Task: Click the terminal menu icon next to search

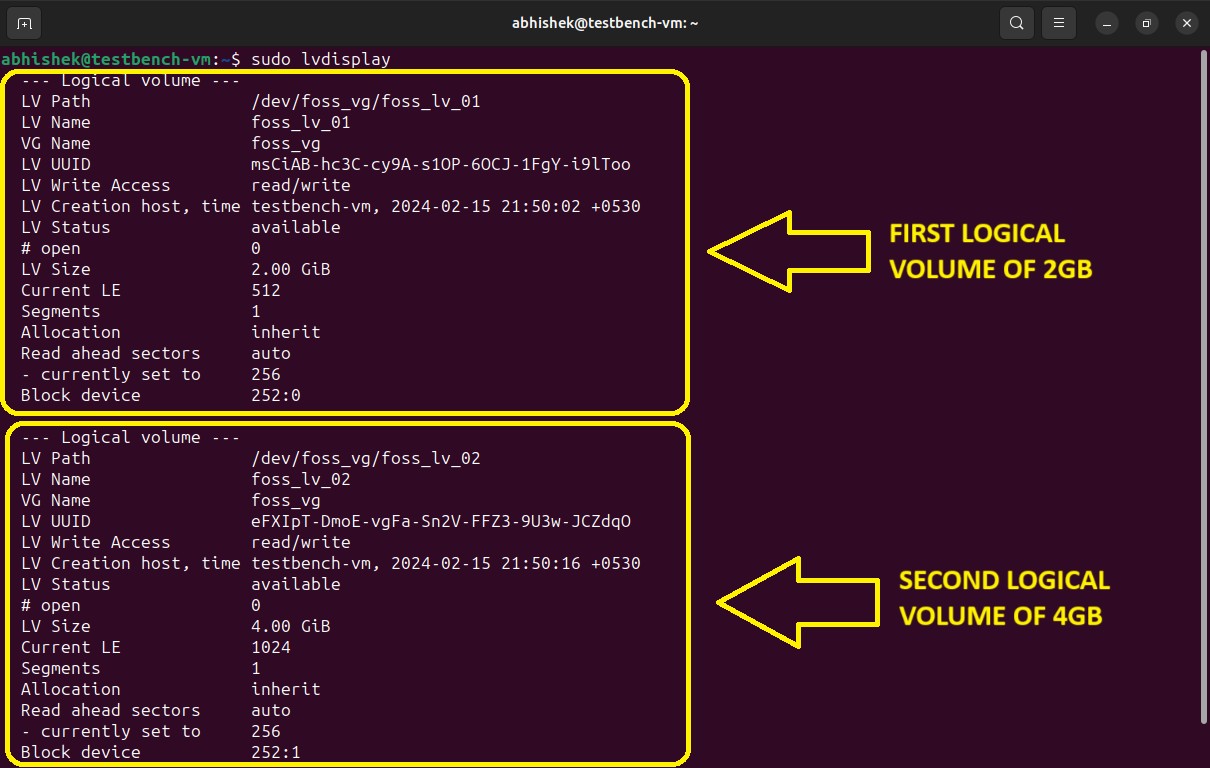Action: click(1058, 22)
